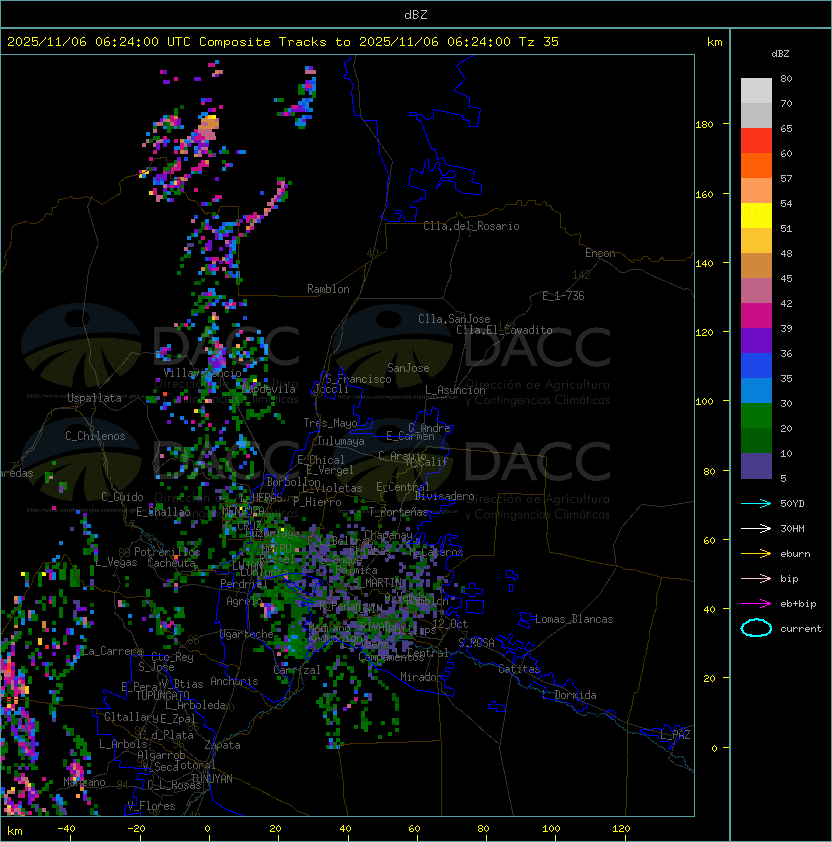Select the light gray 70-80 dBZ band

pyautogui.click(x=756, y=91)
